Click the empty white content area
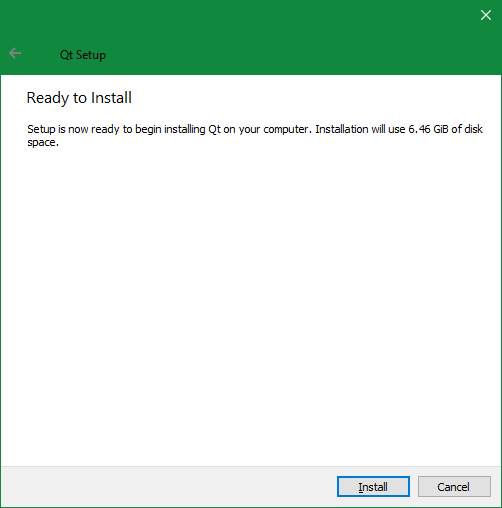 251,300
